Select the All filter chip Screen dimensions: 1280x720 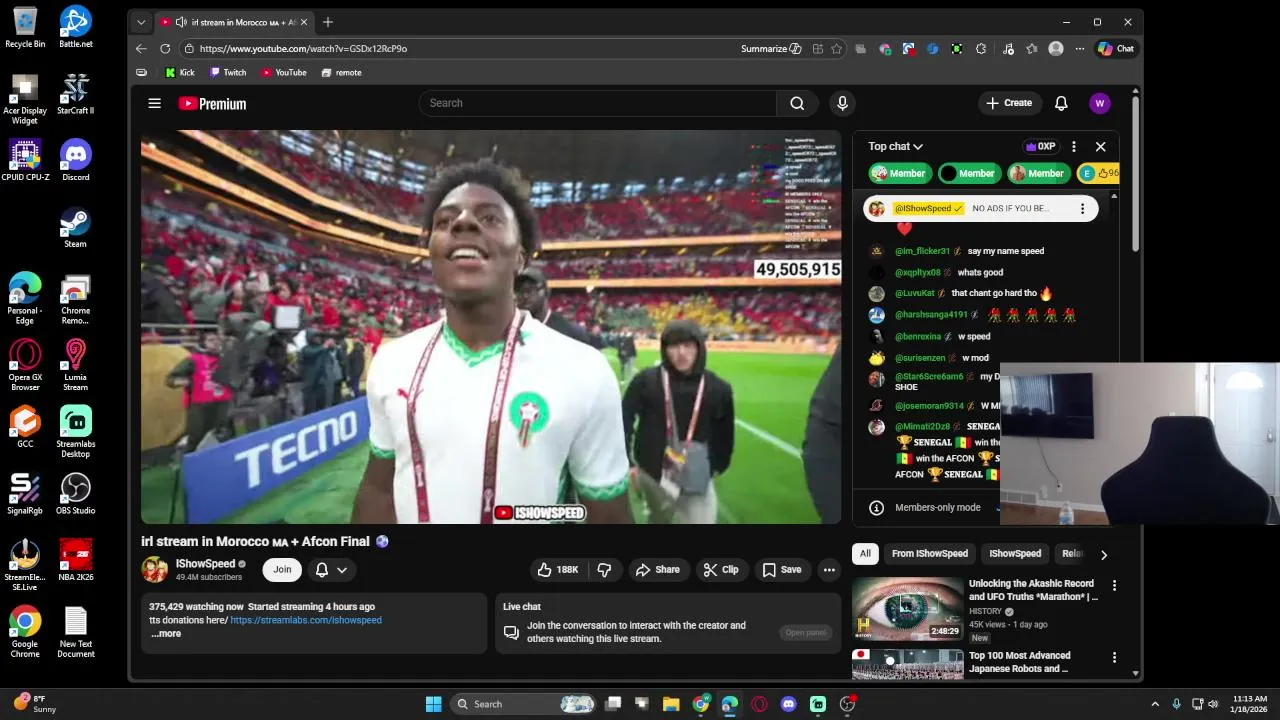point(865,553)
